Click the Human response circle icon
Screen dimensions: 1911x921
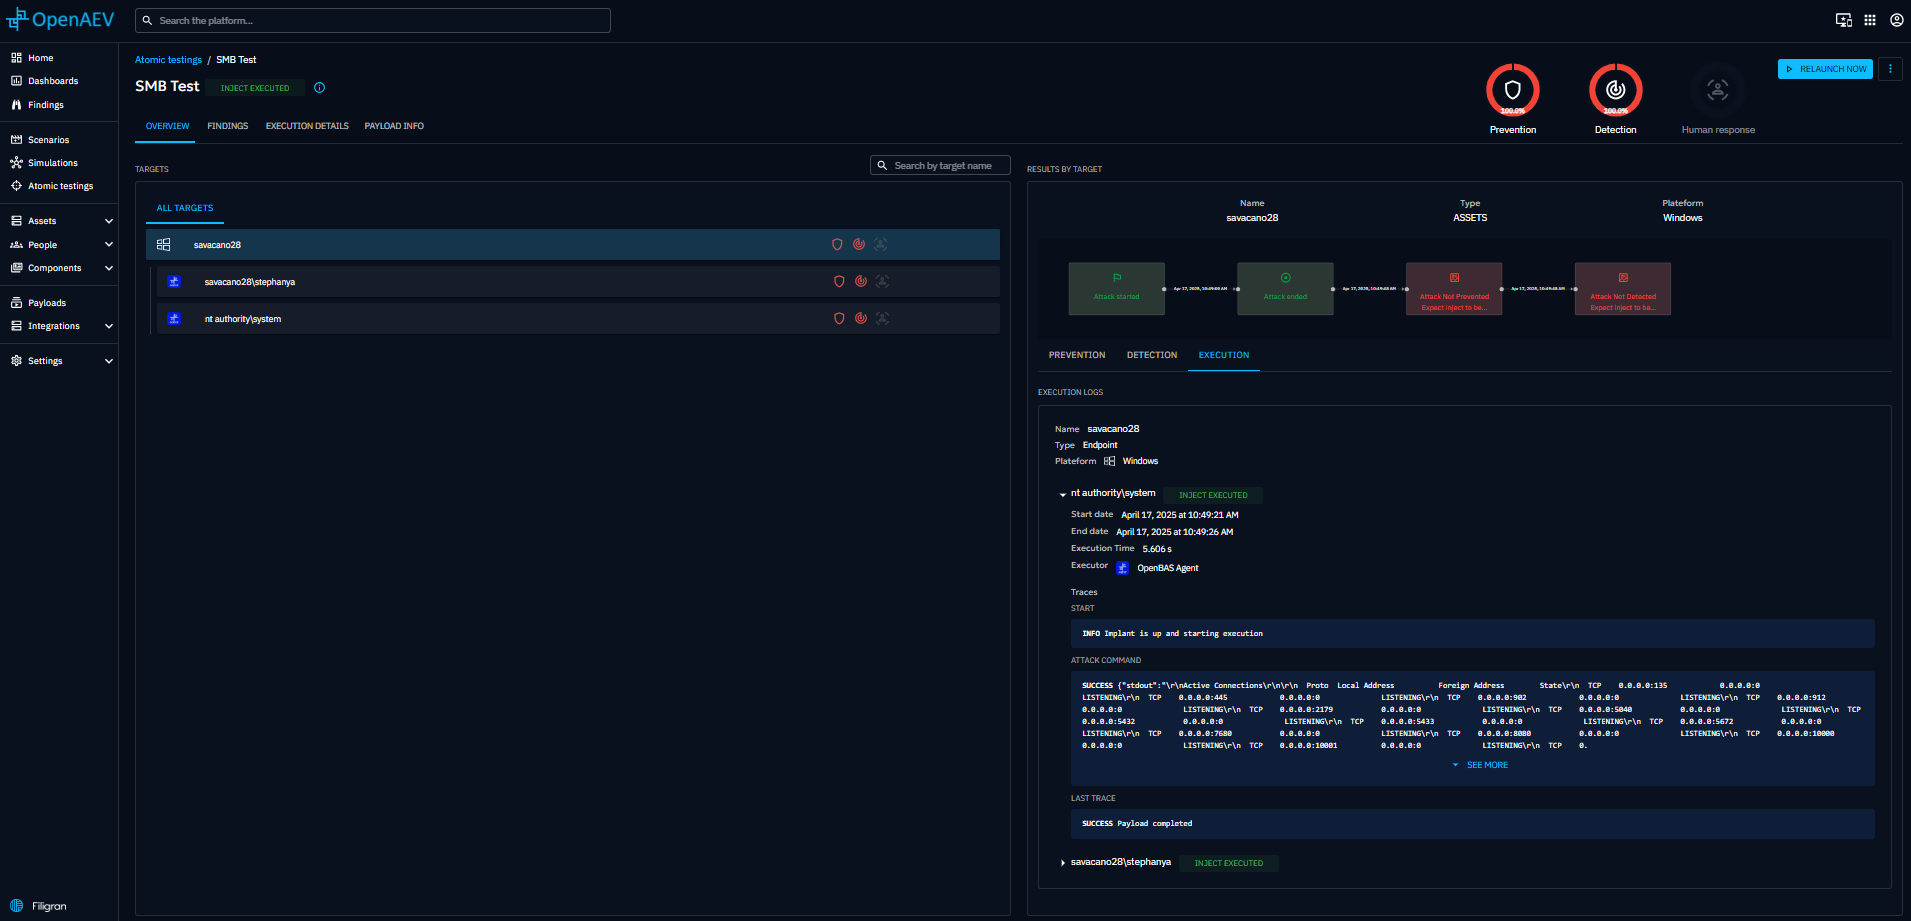pos(1717,90)
